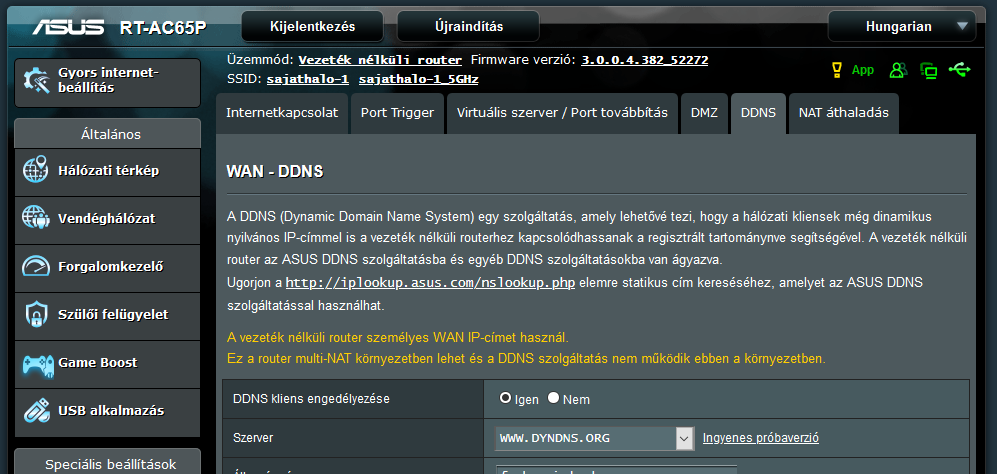The width and height of the screenshot is (997, 474).
Task: Click the green network monitor status icon
Action: tap(929, 71)
